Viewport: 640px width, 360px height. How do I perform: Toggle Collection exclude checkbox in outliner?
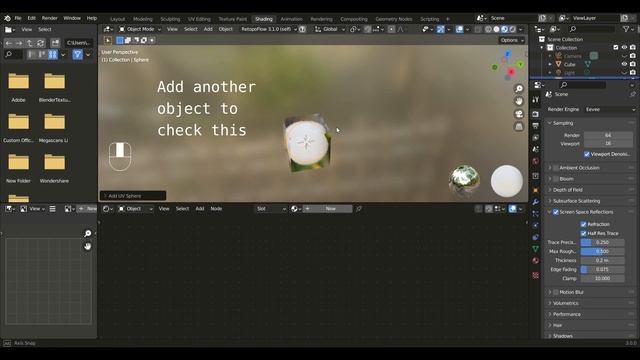coord(616,47)
